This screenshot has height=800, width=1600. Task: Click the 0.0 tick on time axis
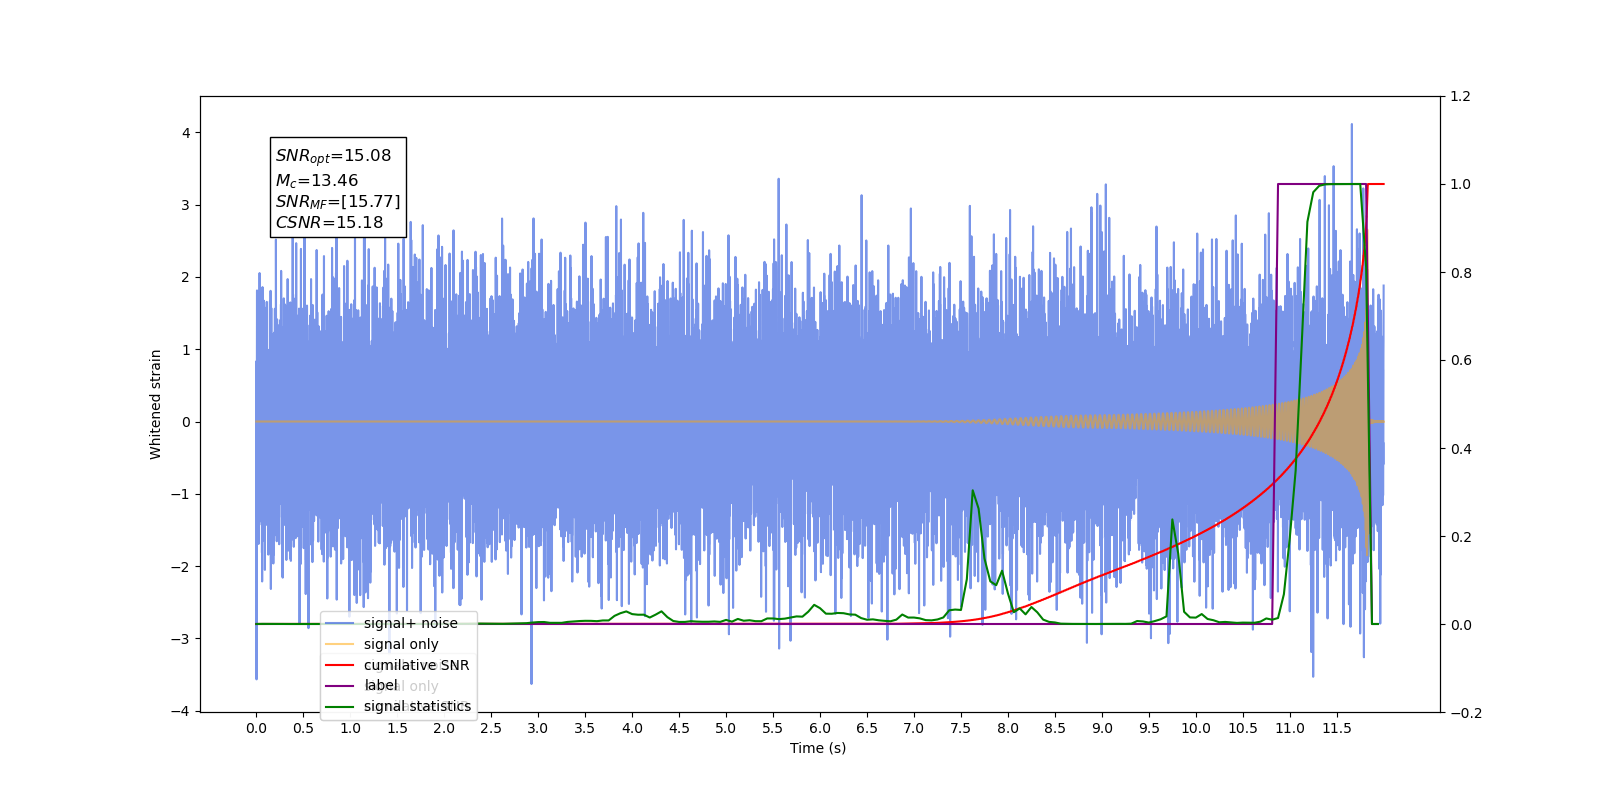(x=256, y=728)
